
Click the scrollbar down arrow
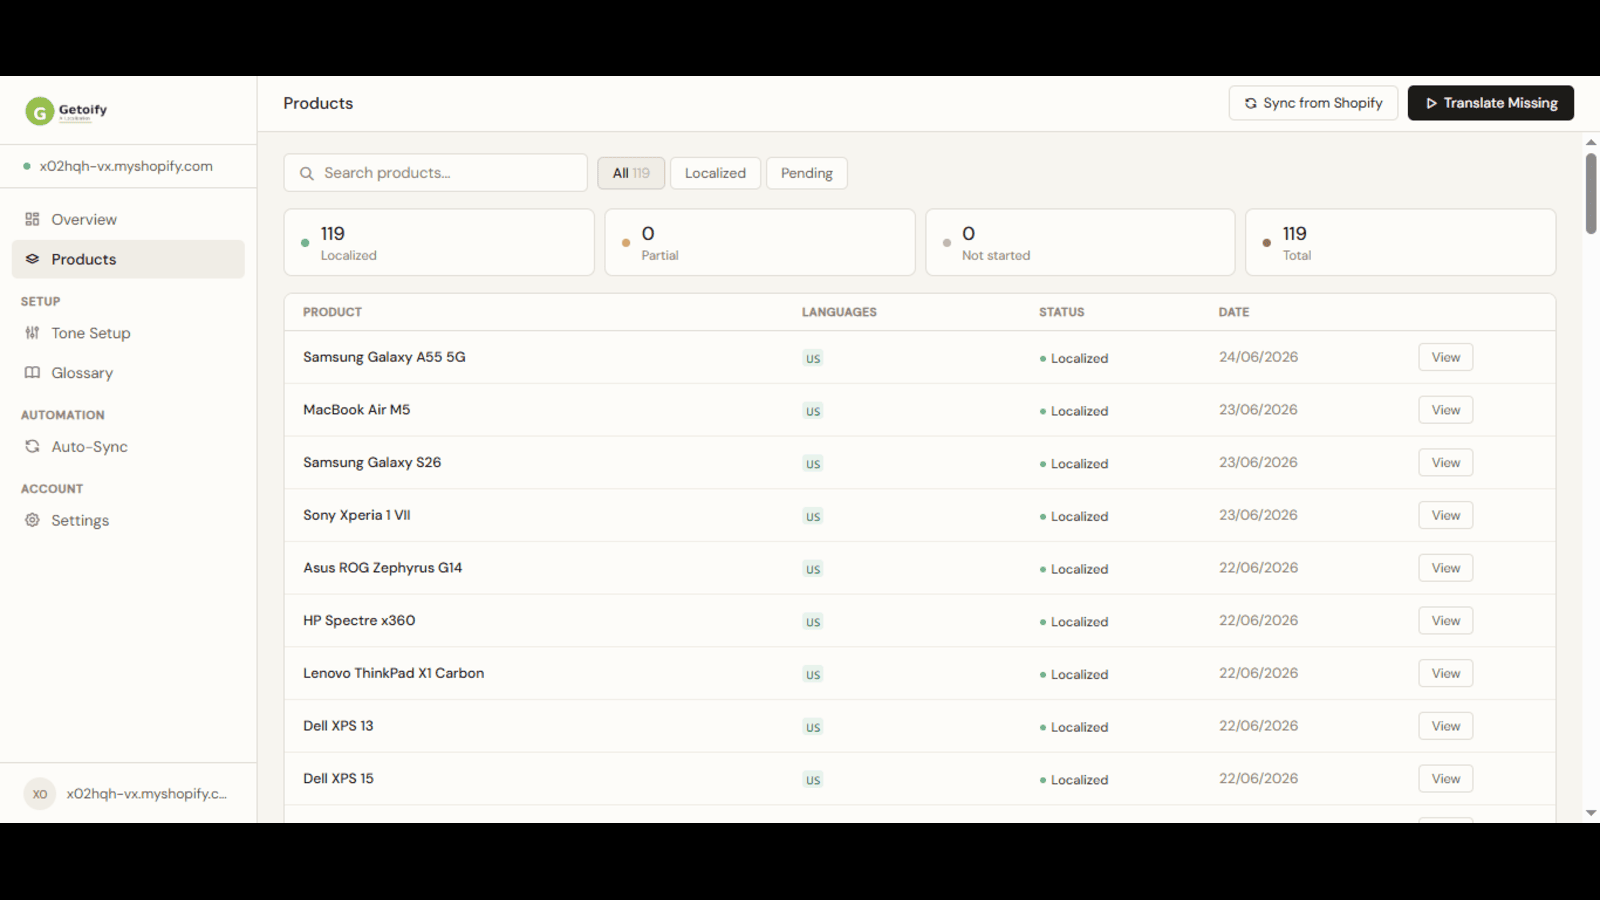1591,813
